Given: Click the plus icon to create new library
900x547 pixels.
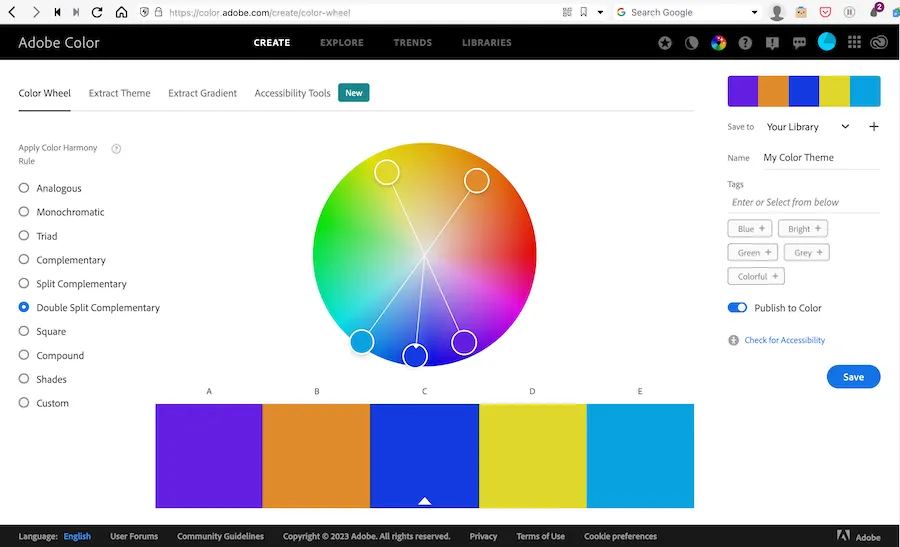Looking at the screenshot, I should click(x=874, y=126).
